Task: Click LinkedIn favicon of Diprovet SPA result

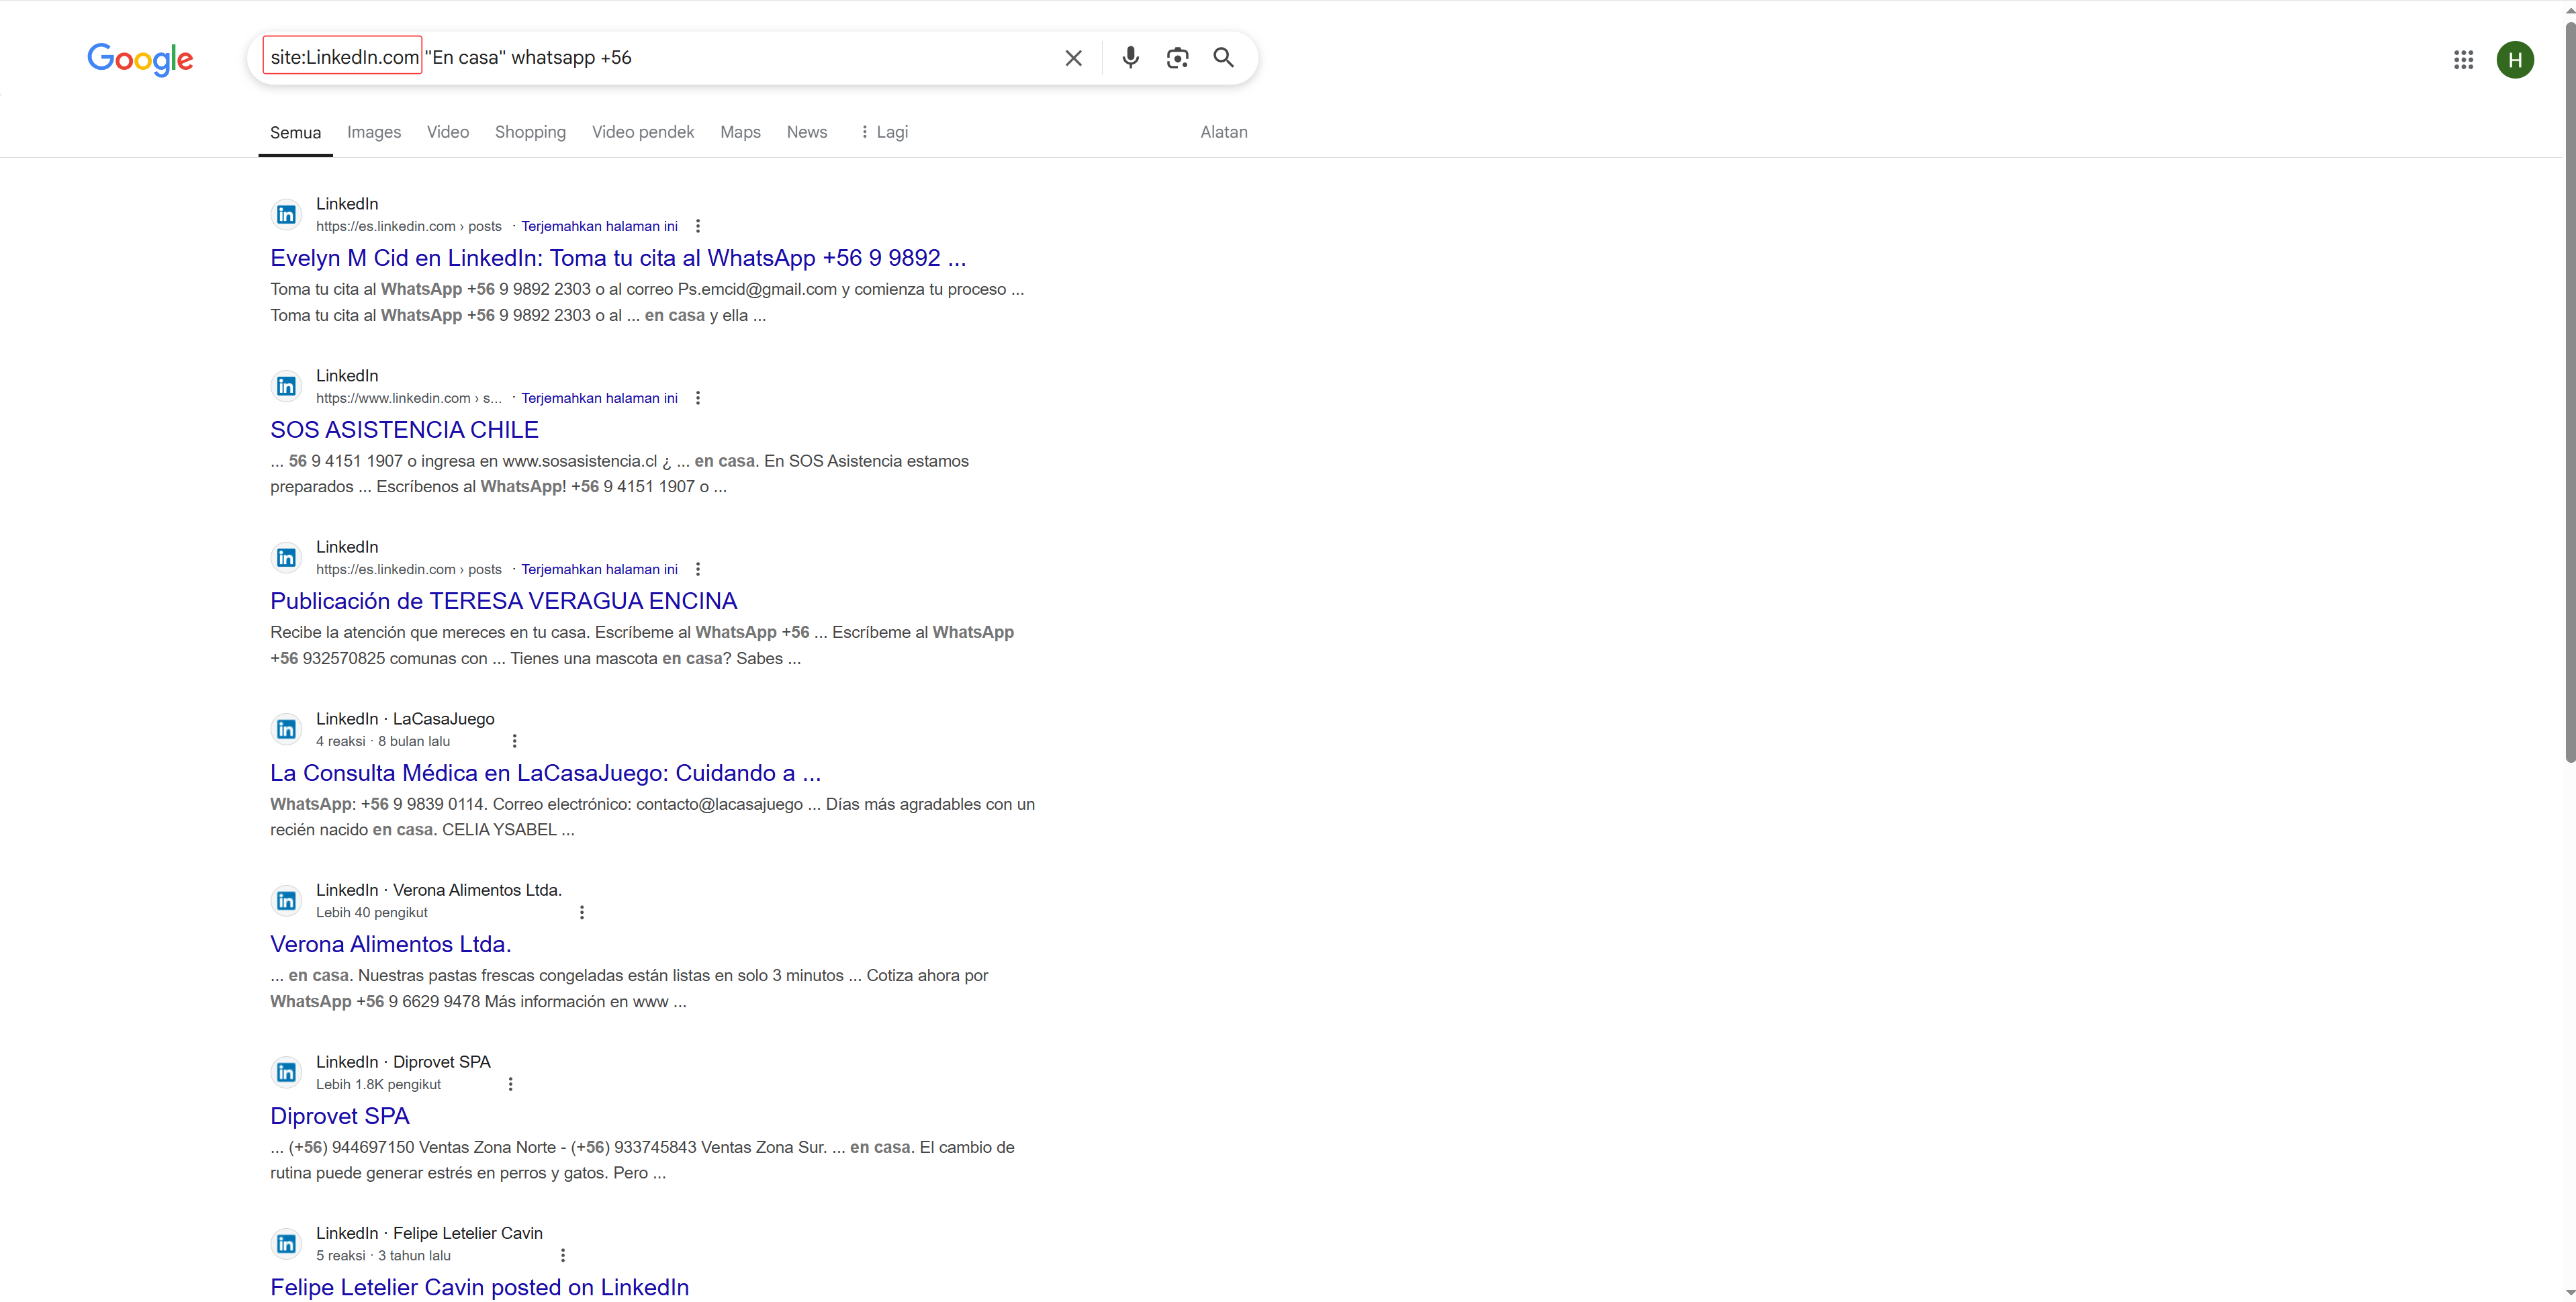Action: coord(286,1072)
